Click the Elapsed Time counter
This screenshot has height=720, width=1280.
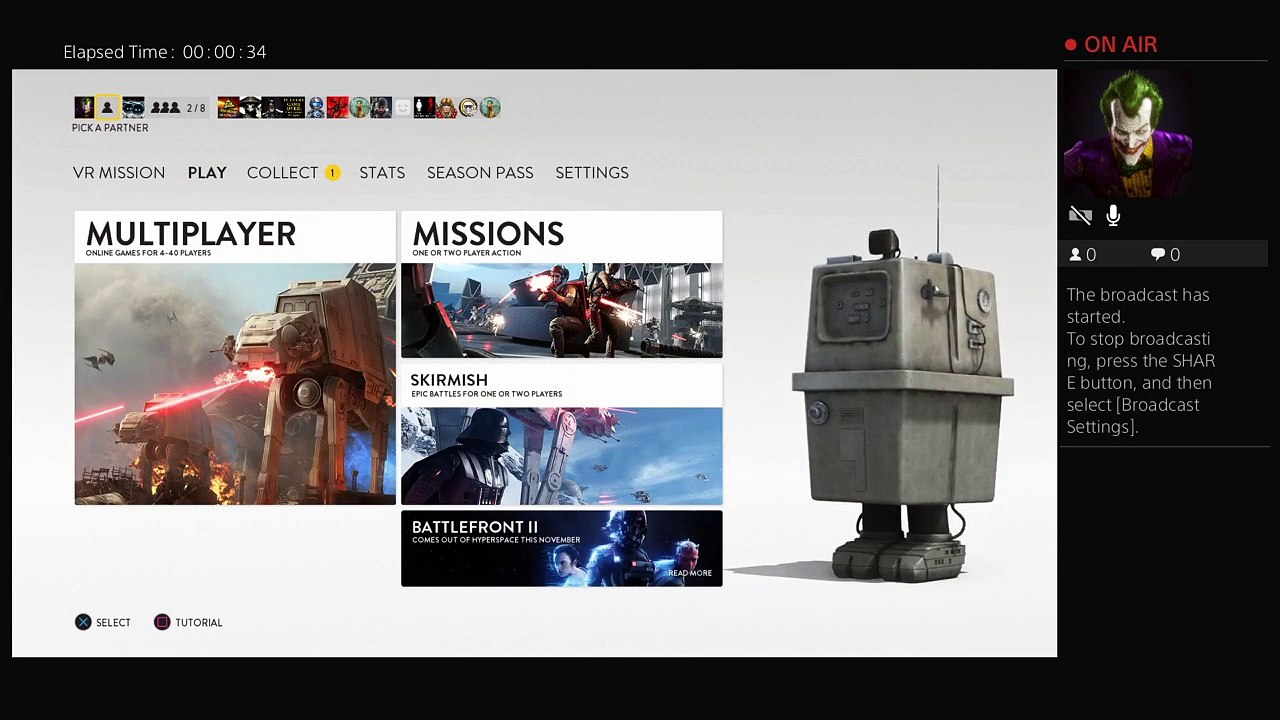coord(165,52)
